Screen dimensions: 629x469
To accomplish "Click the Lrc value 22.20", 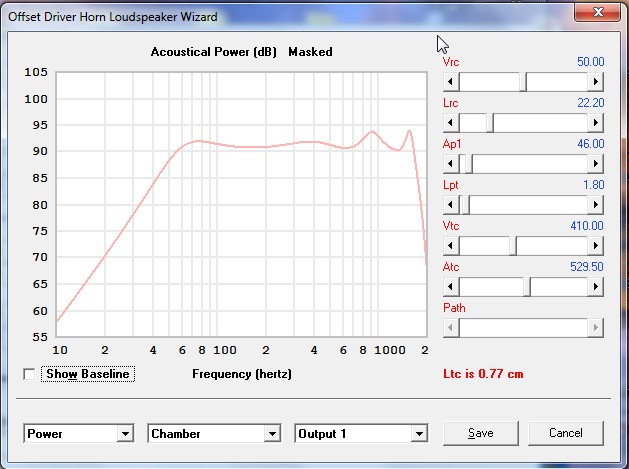I will 590,103.
